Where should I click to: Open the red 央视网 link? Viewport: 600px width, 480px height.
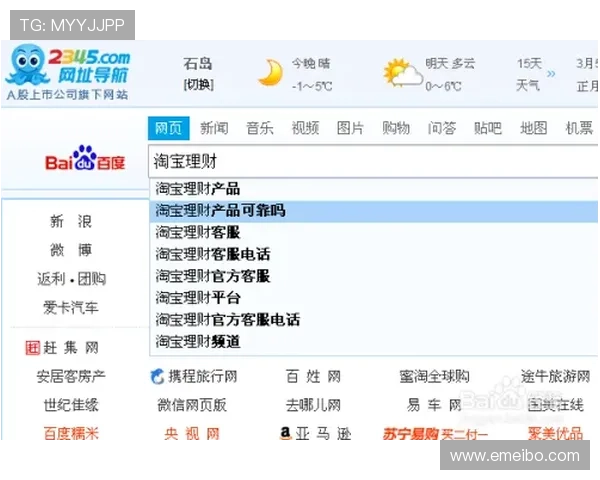pos(192,434)
